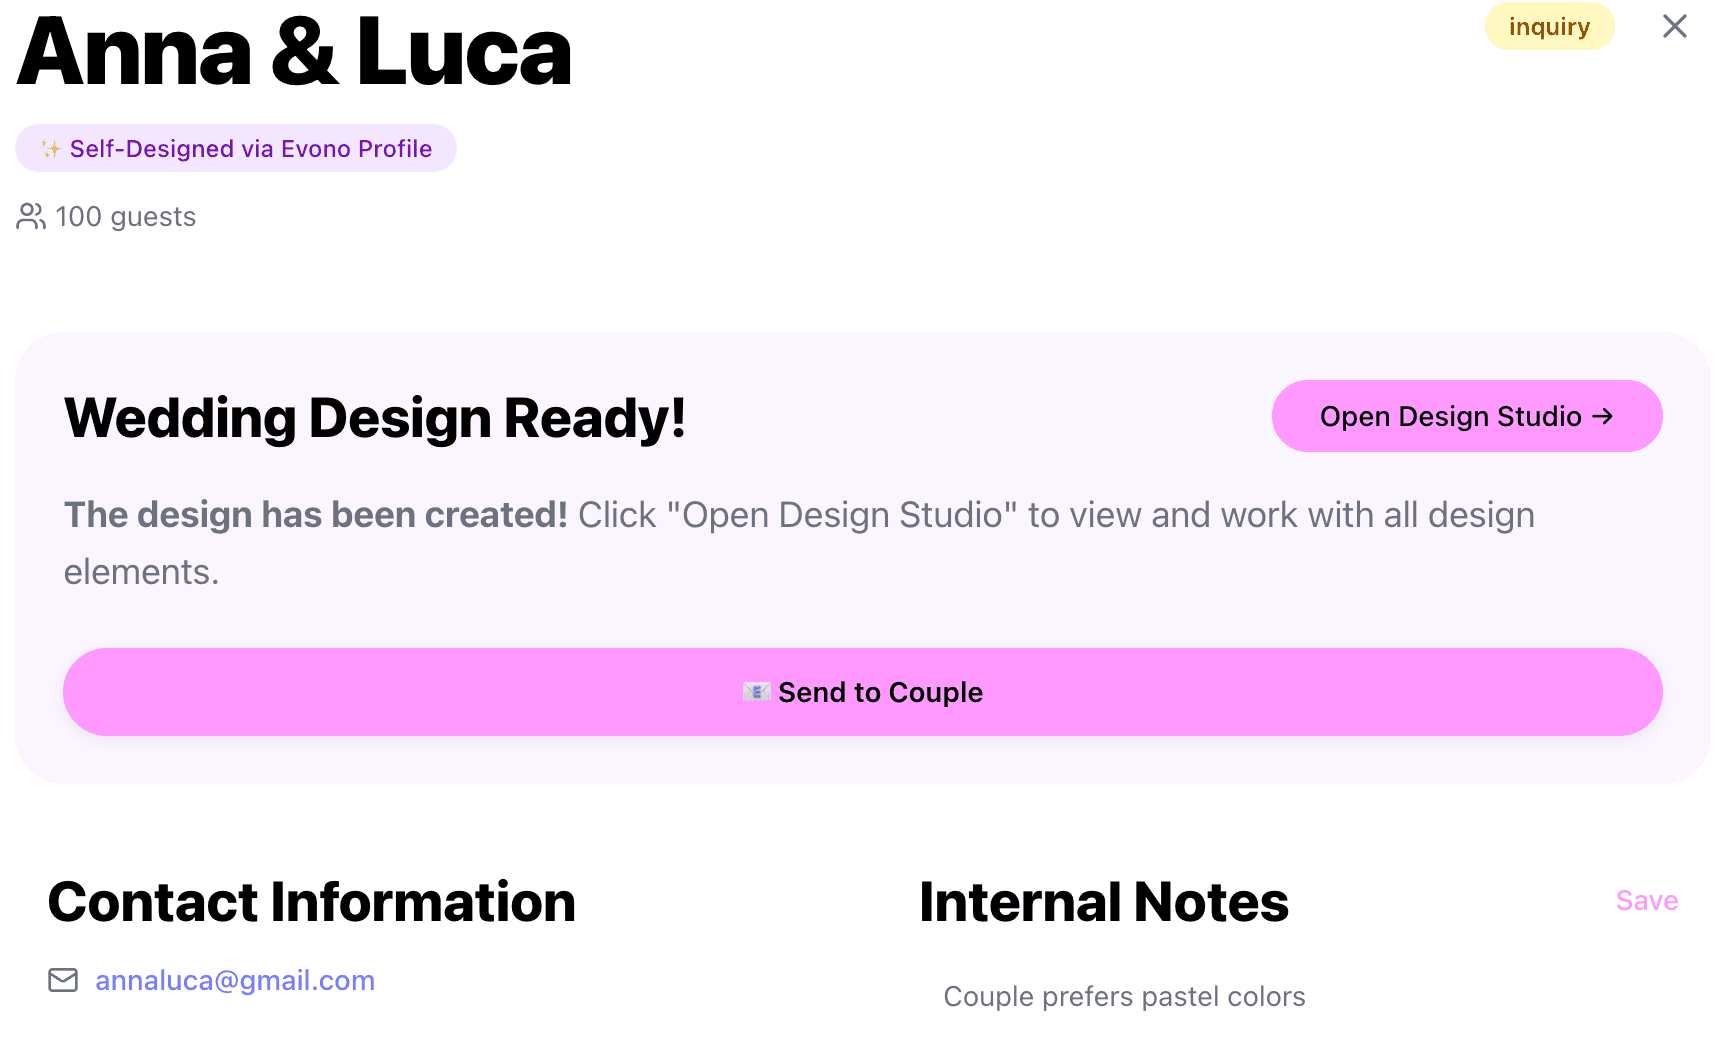
Task: Click the mail icon beside the email address
Action: point(63,980)
